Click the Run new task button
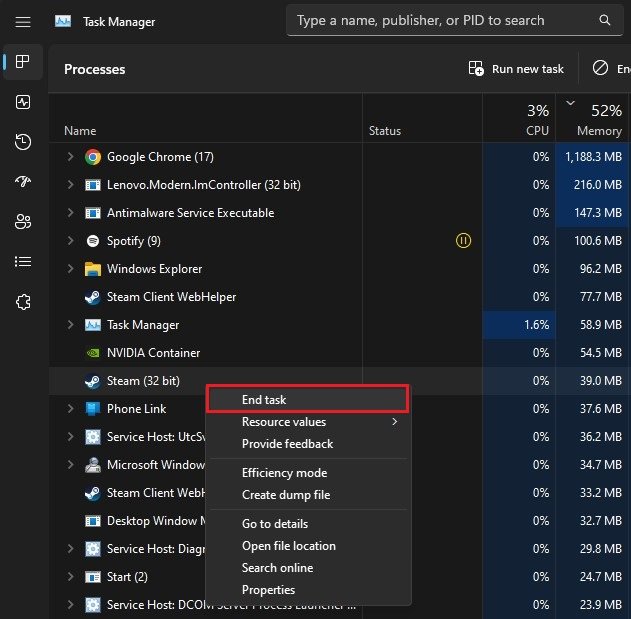631x619 pixels. click(x=516, y=69)
